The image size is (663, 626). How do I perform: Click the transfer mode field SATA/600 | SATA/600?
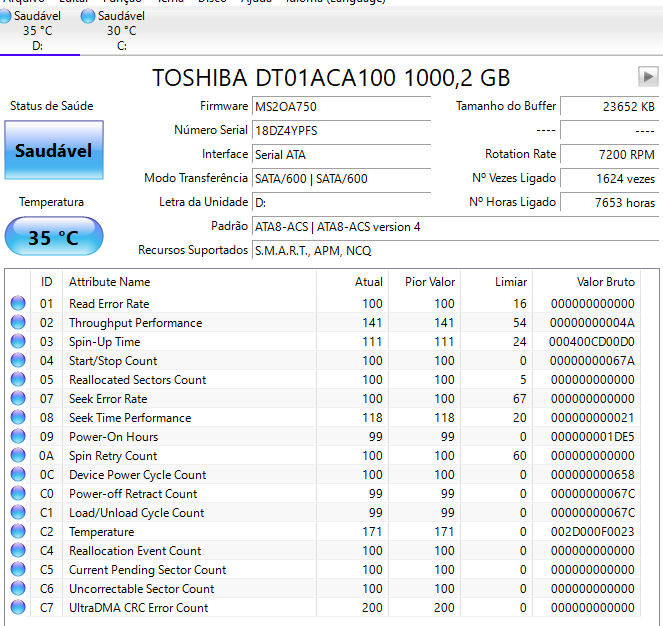(341, 178)
